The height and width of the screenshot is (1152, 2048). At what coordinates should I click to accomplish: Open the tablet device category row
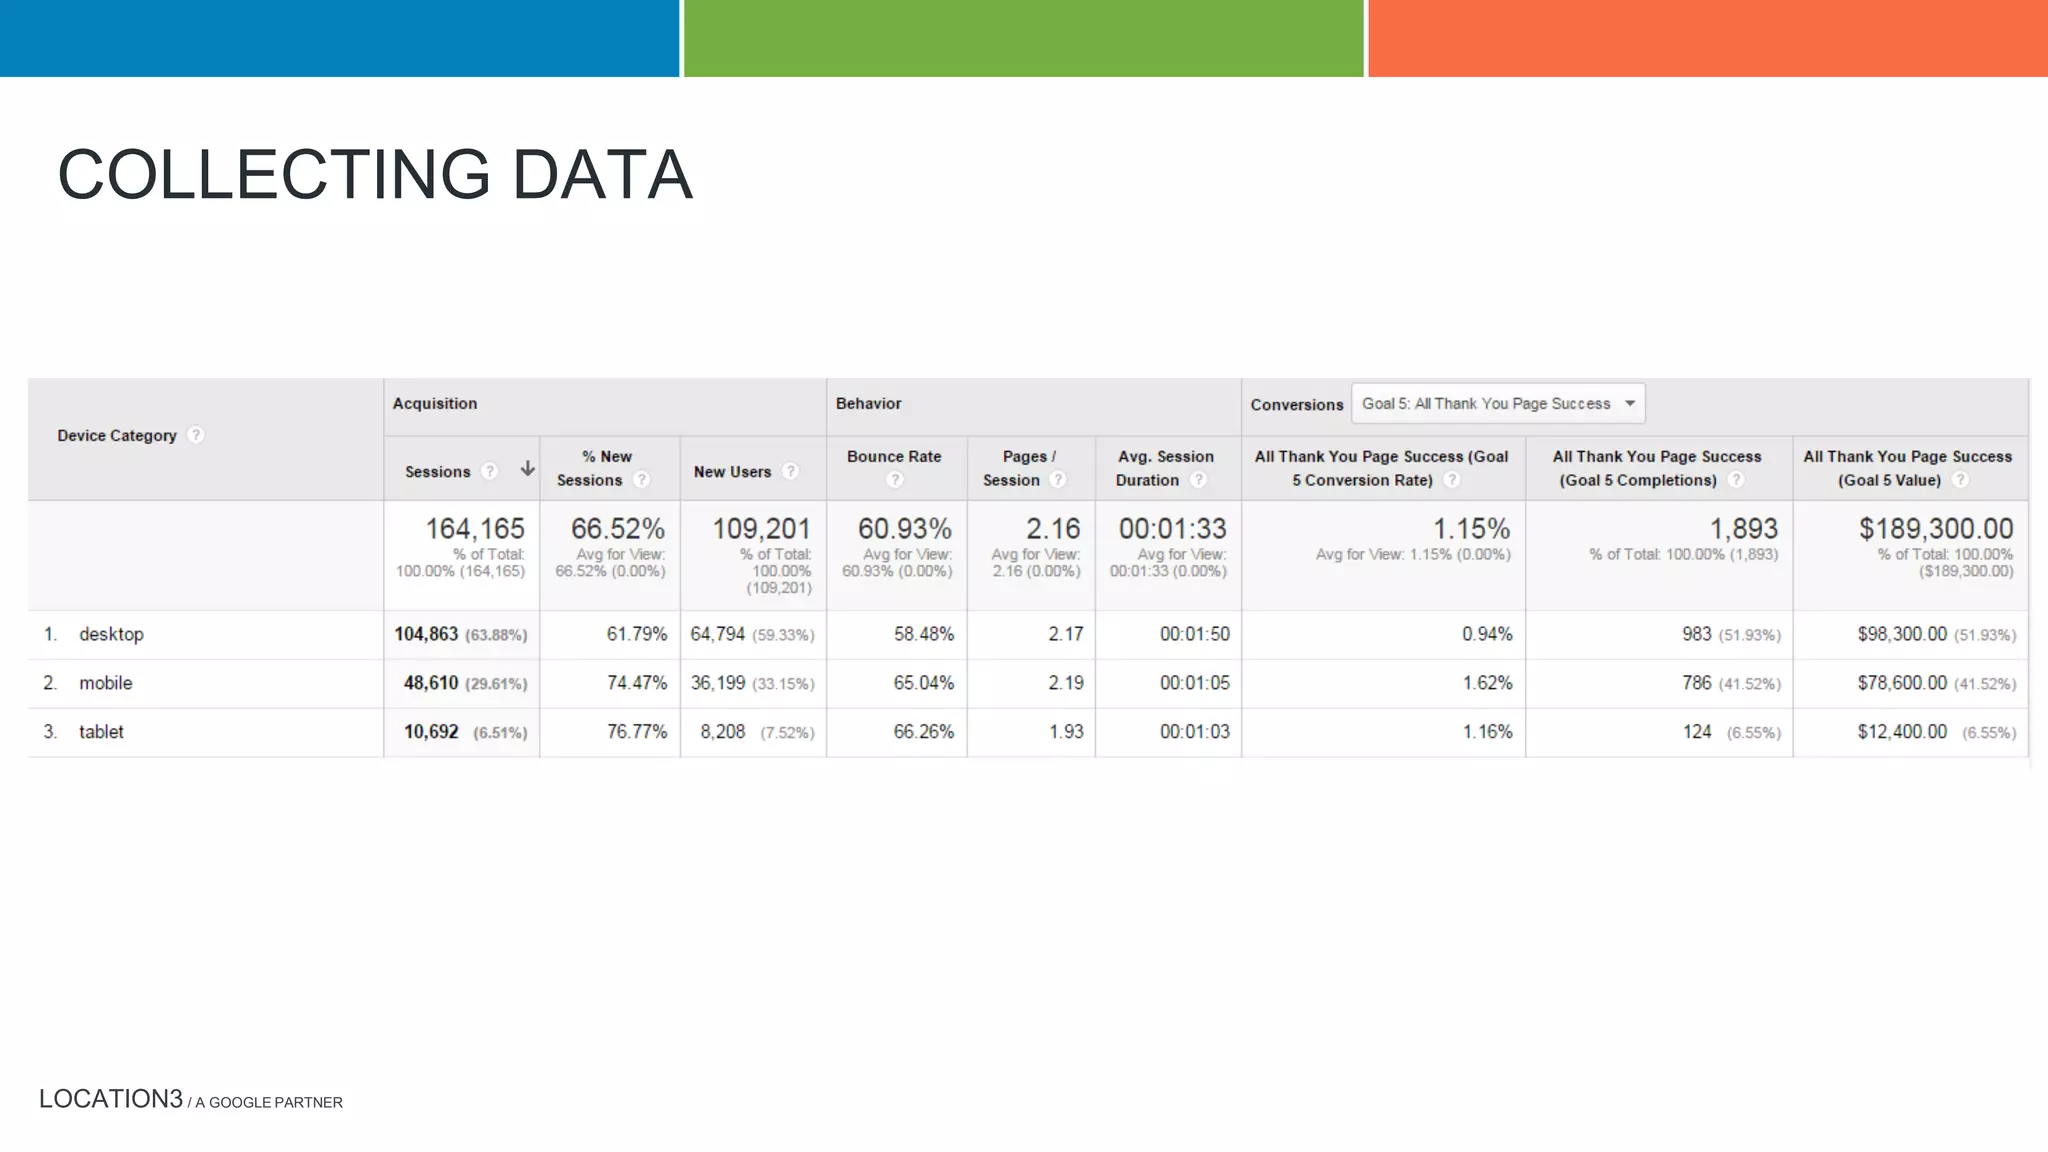coord(101,732)
